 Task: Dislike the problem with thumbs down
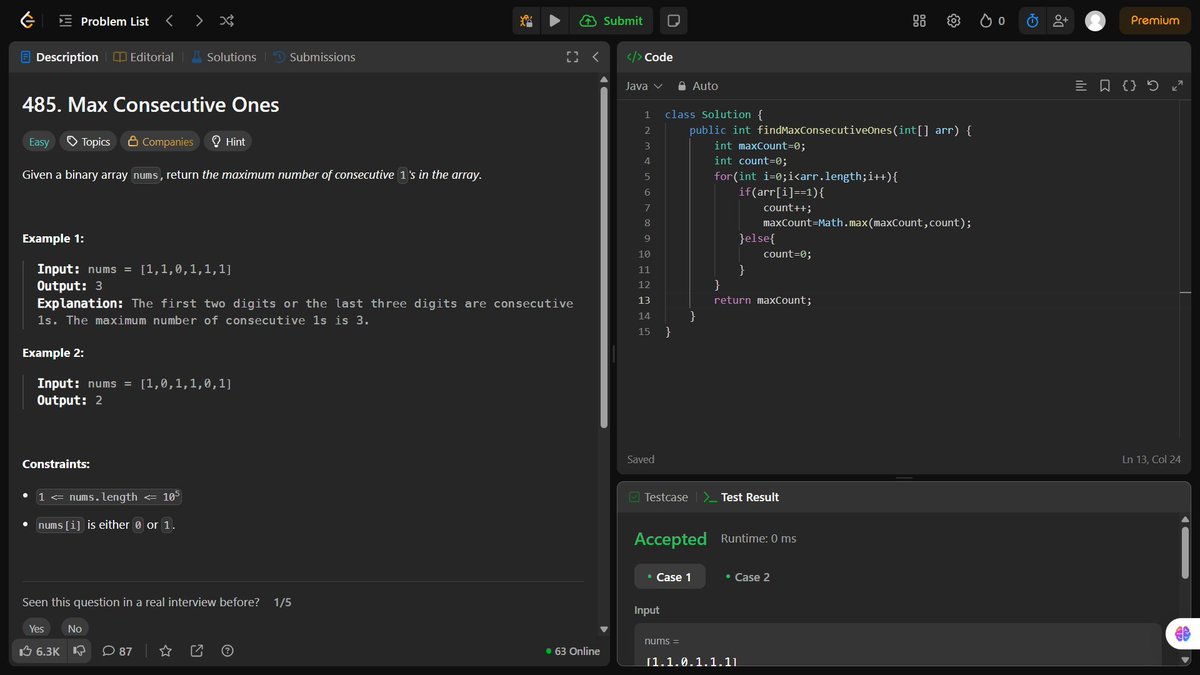pos(79,651)
